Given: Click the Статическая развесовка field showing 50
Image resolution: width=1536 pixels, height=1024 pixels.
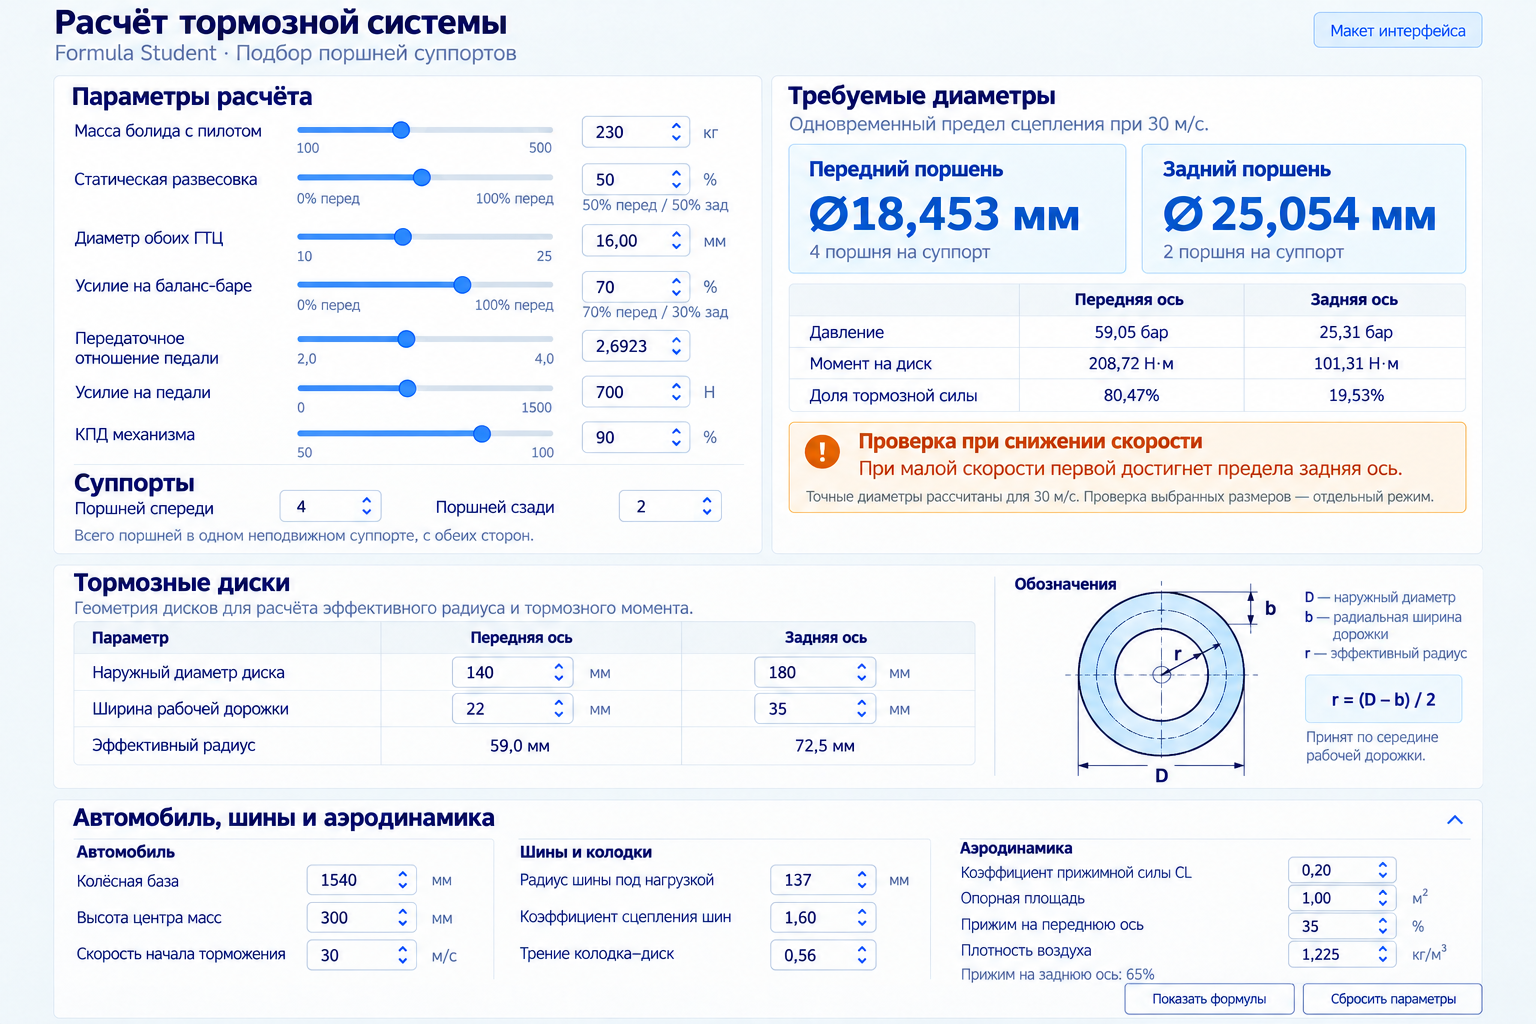Looking at the screenshot, I should click(x=636, y=180).
